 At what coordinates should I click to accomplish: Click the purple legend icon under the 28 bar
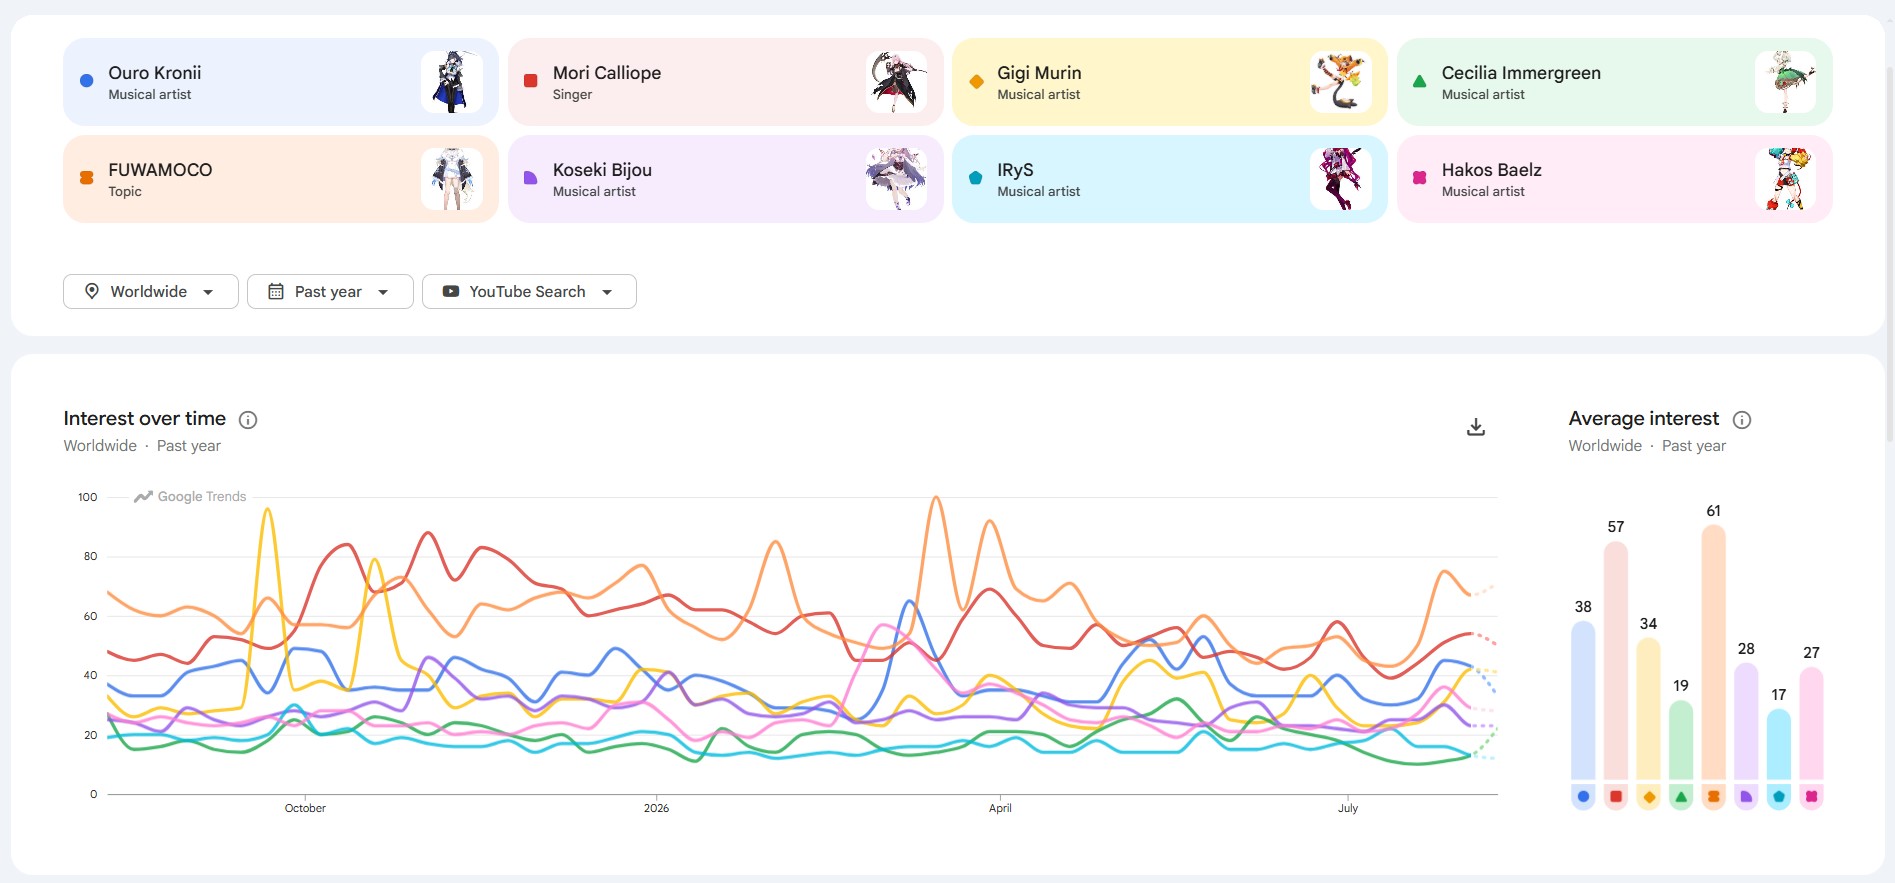pos(1746,797)
